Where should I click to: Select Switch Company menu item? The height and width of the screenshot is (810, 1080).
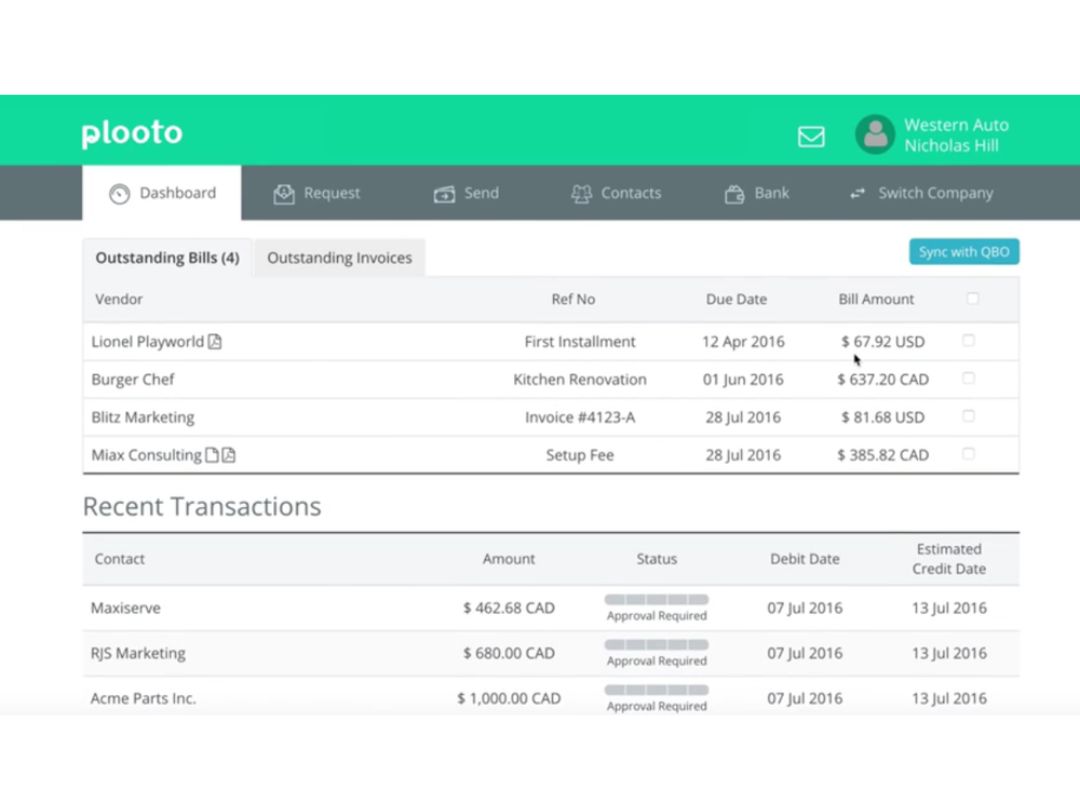point(922,194)
